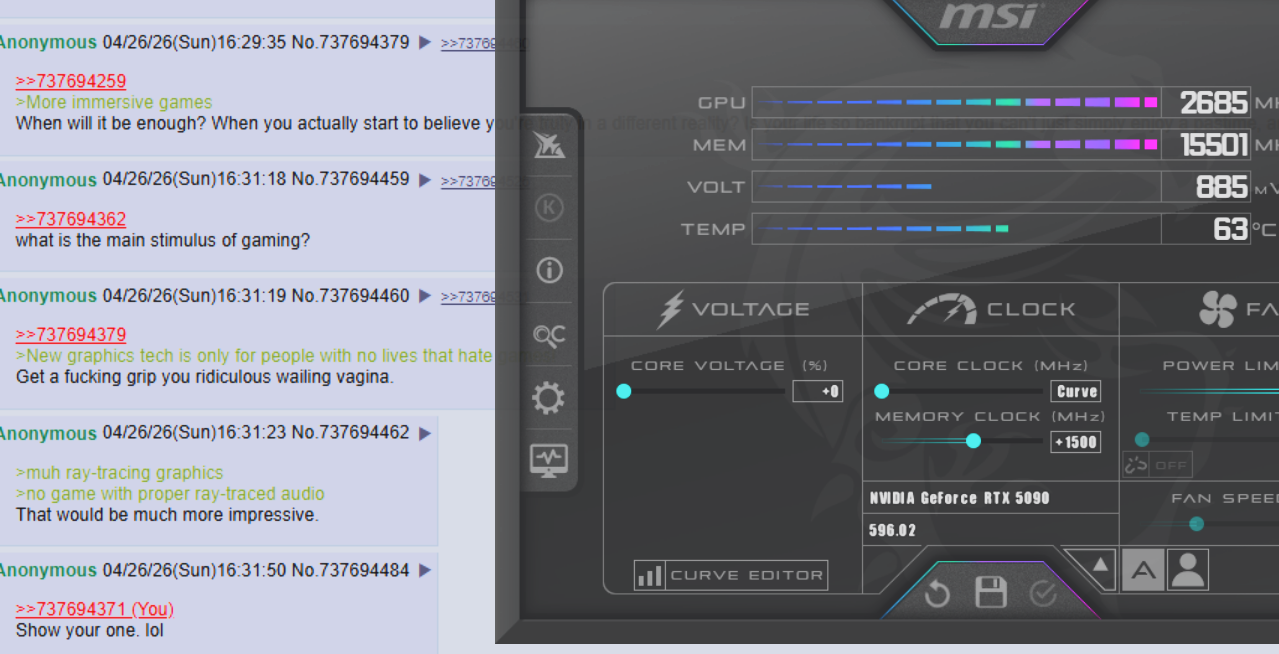Open post menu arrow for No.737694459

tap(425, 180)
